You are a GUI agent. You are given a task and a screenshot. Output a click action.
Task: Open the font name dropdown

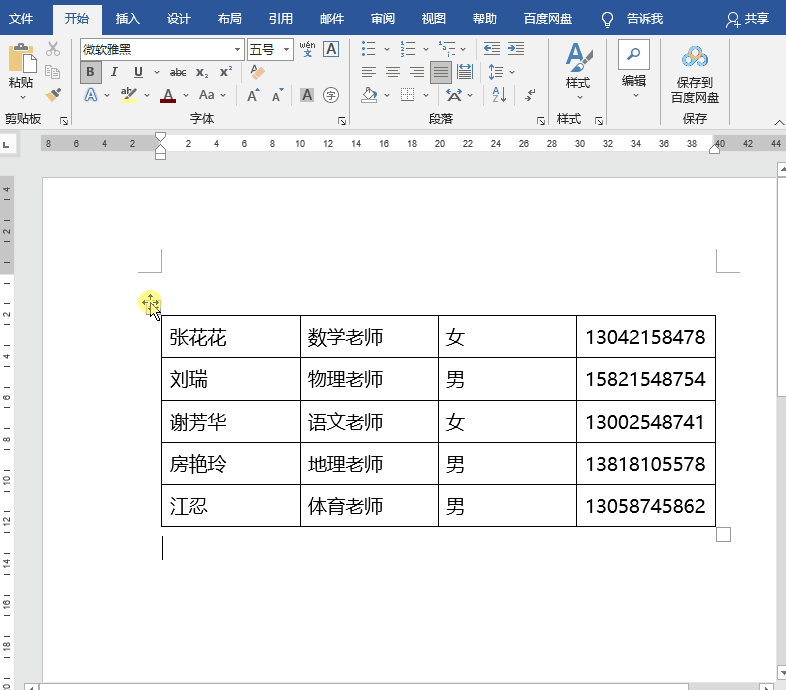pos(238,49)
